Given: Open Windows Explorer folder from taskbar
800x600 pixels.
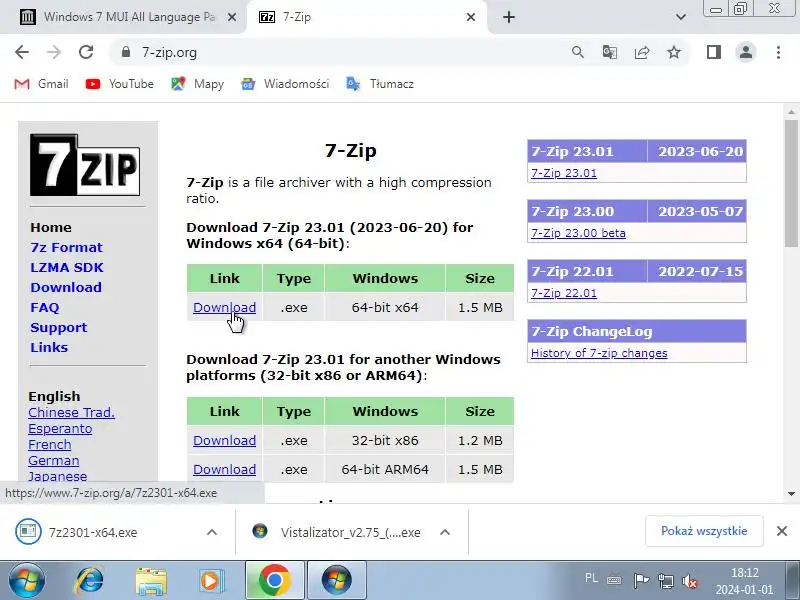Looking at the screenshot, I should [151, 581].
